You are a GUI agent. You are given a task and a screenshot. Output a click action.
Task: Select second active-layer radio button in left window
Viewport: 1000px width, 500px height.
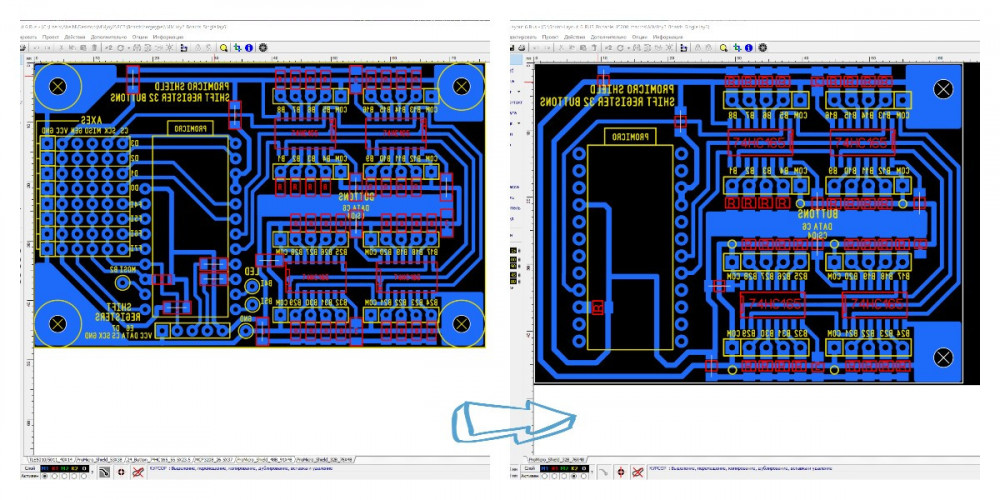coord(54,476)
